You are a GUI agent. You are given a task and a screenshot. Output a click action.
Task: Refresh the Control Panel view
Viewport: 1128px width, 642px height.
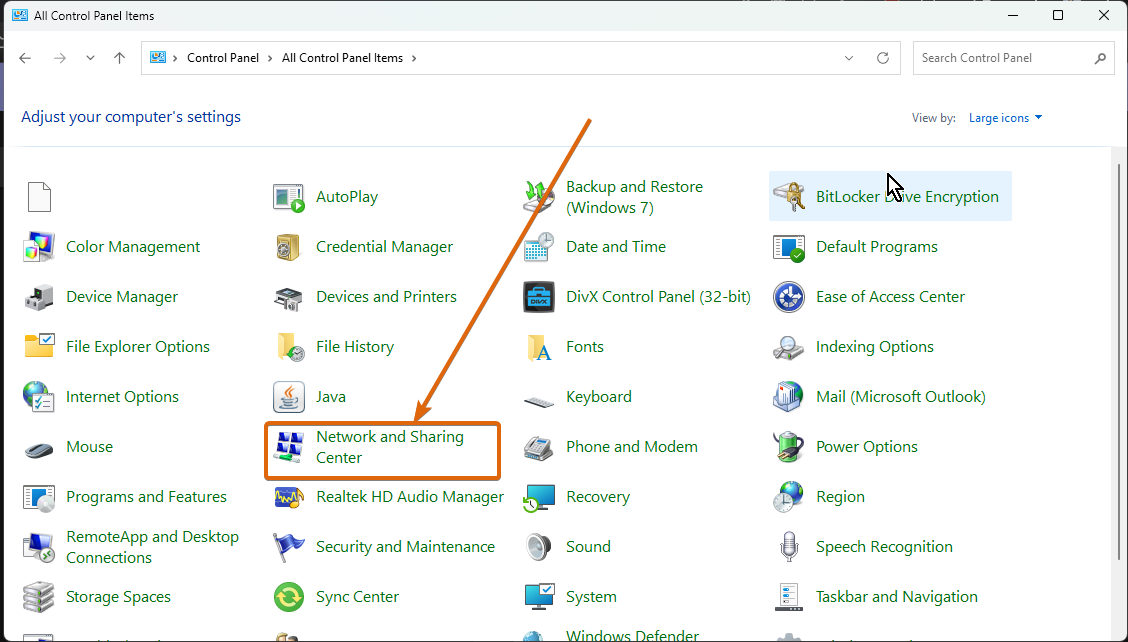point(883,58)
